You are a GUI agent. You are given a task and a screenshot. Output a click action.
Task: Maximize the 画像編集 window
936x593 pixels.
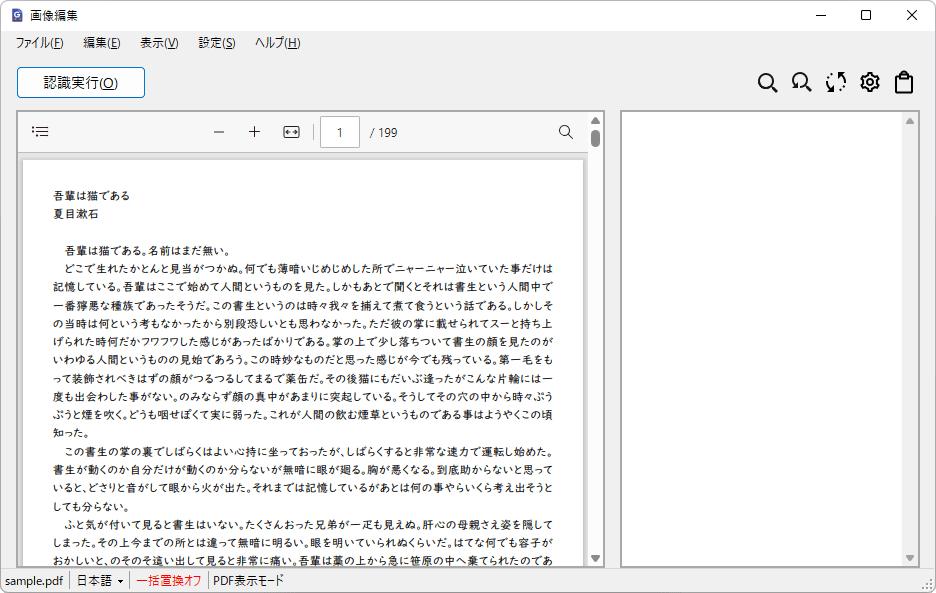click(x=866, y=16)
